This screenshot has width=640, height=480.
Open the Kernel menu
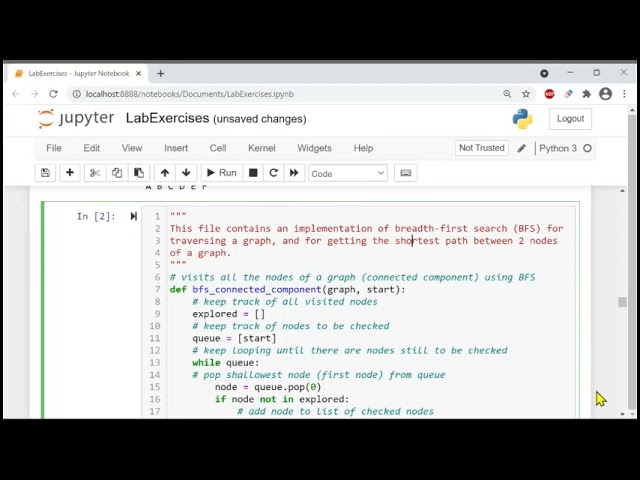(x=261, y=148)
